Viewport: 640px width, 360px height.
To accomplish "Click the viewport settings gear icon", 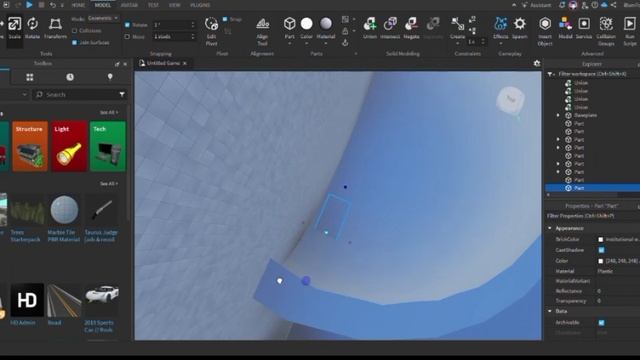I will 537,63.
